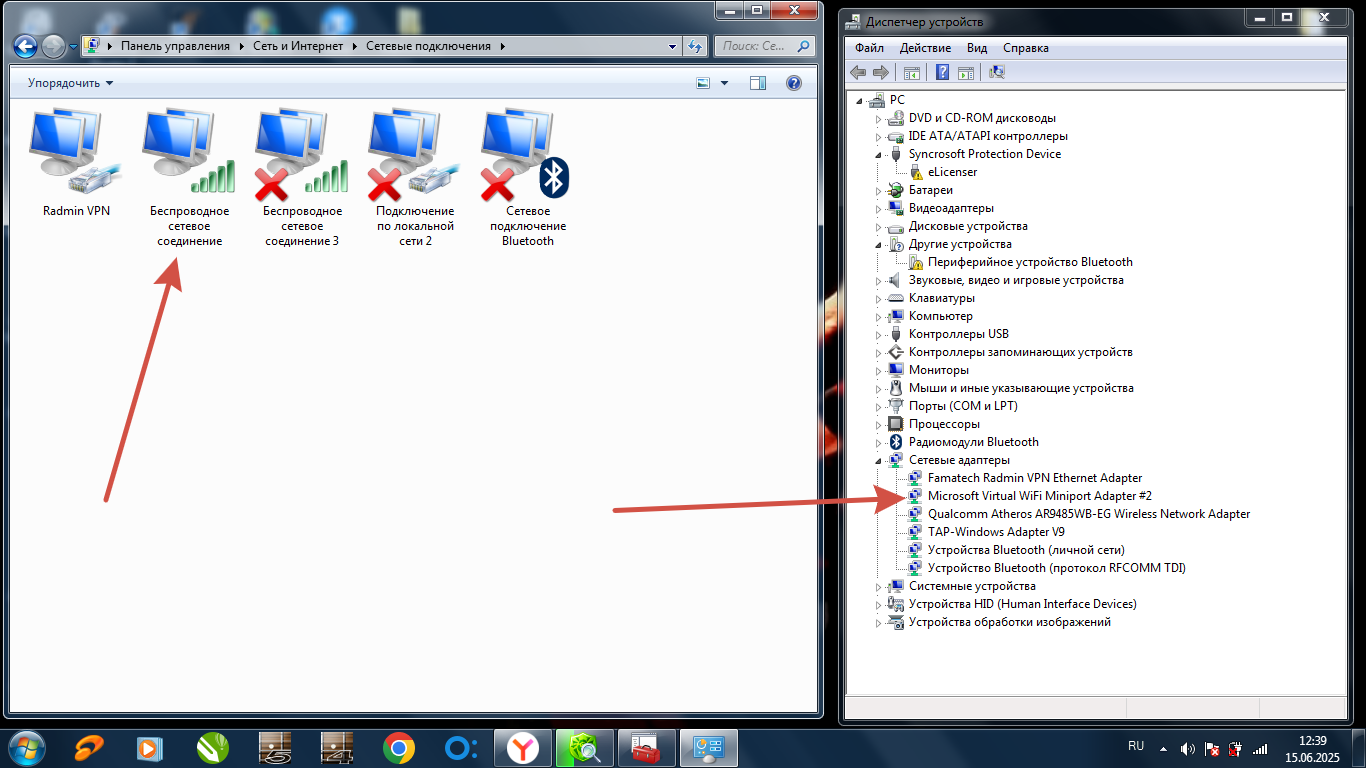Select Радиомодули Bluetooth in the tree

pyautogui.click(x=973, y=442)
